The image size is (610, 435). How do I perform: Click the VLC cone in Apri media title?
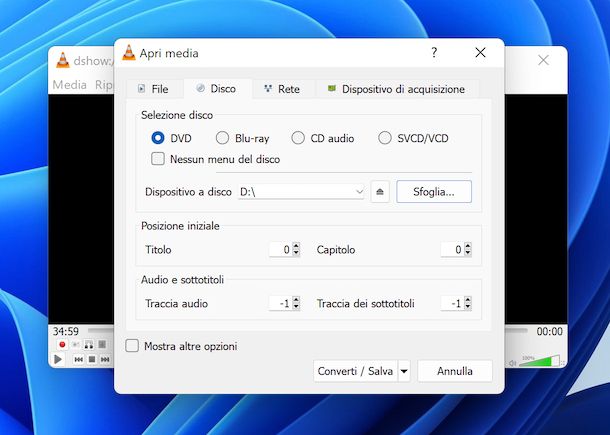129,53
